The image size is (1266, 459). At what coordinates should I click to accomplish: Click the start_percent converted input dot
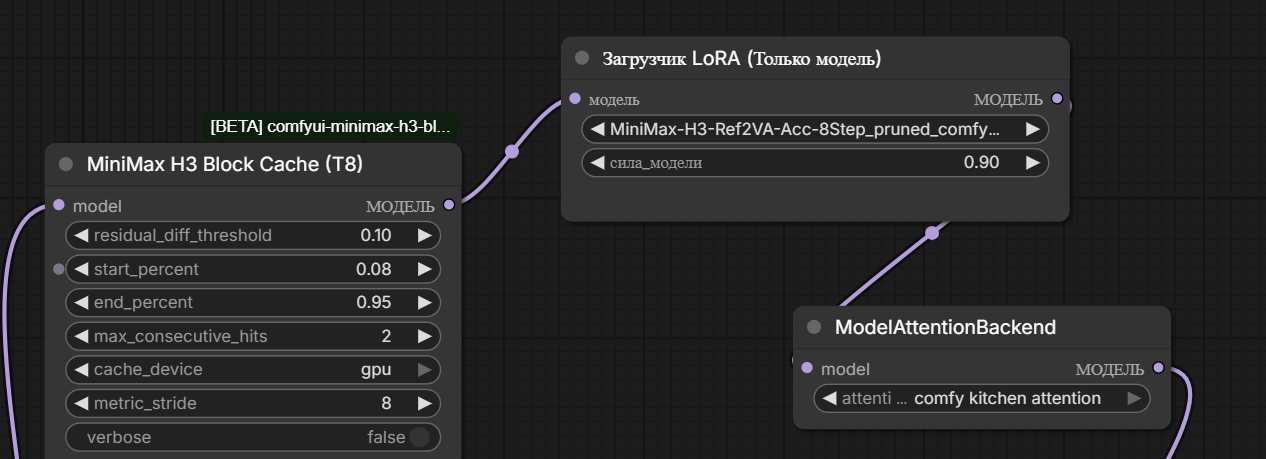point(58,269)
